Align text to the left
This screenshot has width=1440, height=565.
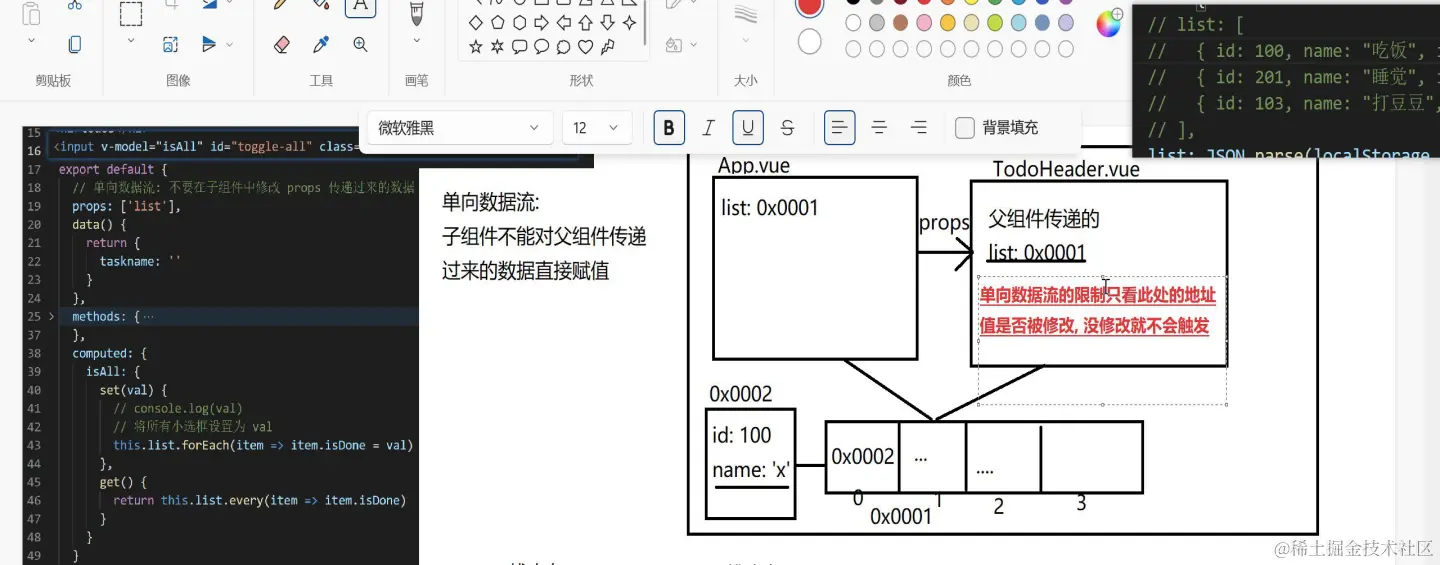coord(840,127)
